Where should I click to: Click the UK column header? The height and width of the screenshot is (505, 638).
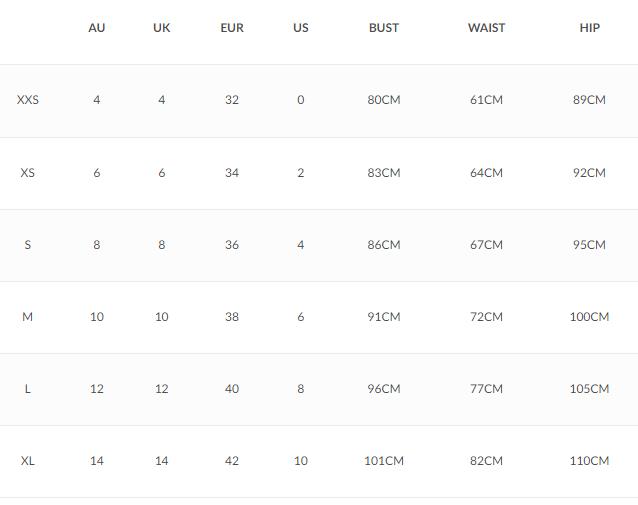tap(162, 28)
